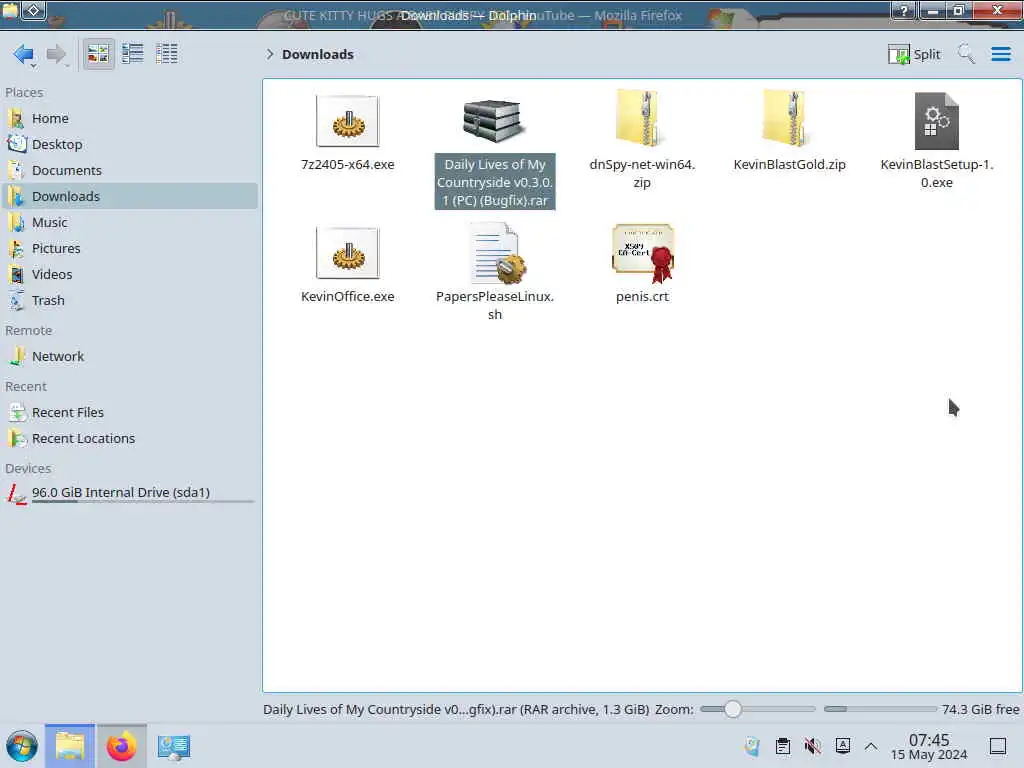This screenshot has width=1024, height=768.
Task: Select Downloads in the Places panel
Action: 130,197
